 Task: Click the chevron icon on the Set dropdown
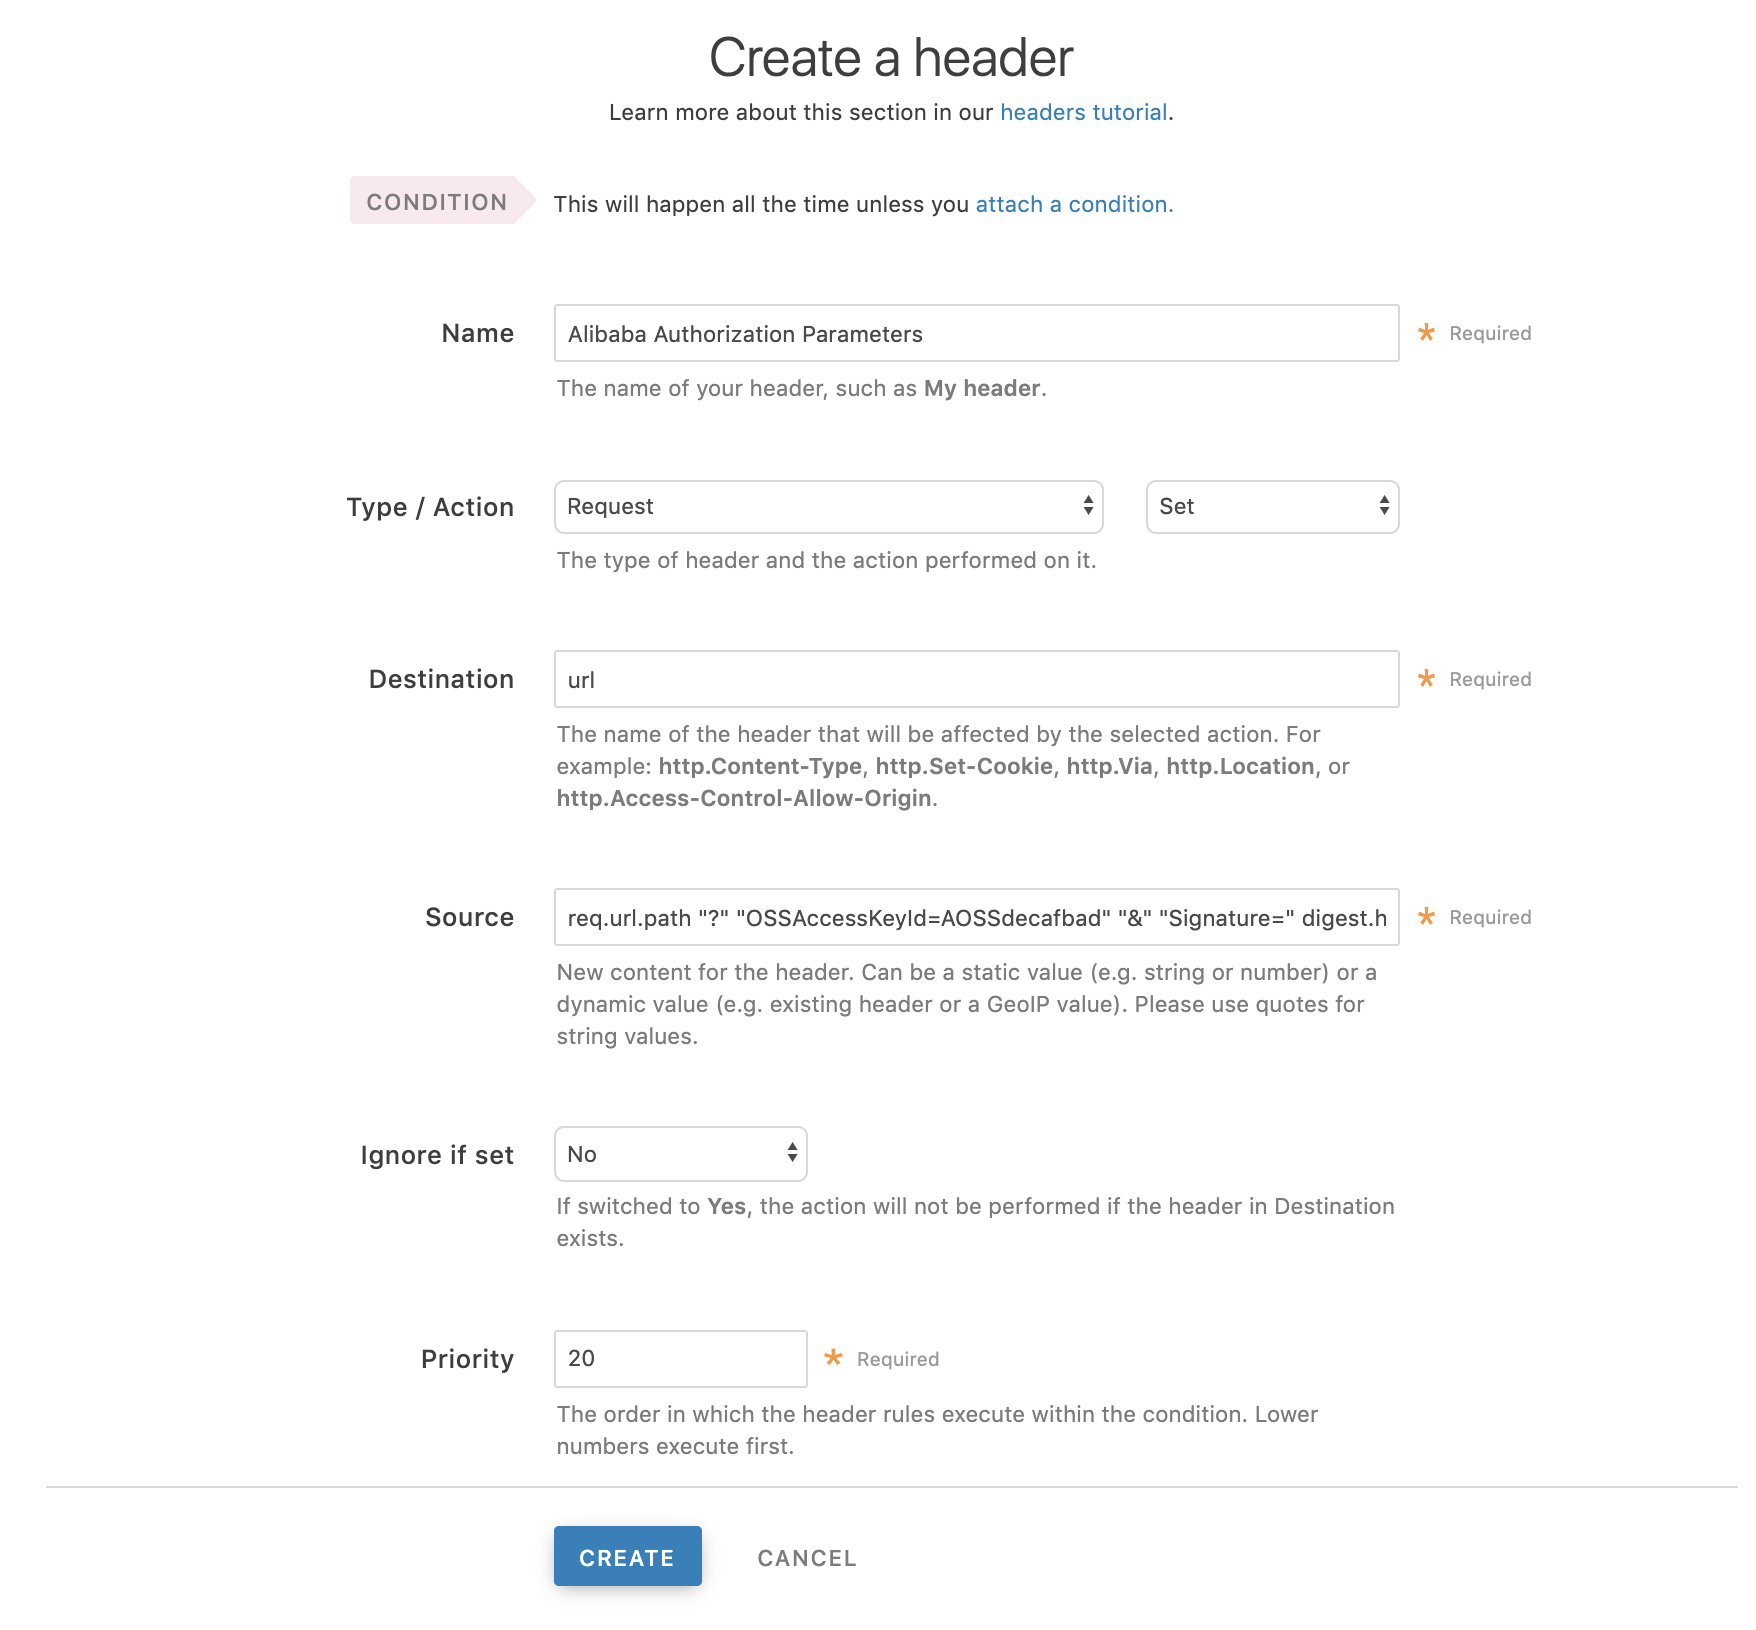1384,507
